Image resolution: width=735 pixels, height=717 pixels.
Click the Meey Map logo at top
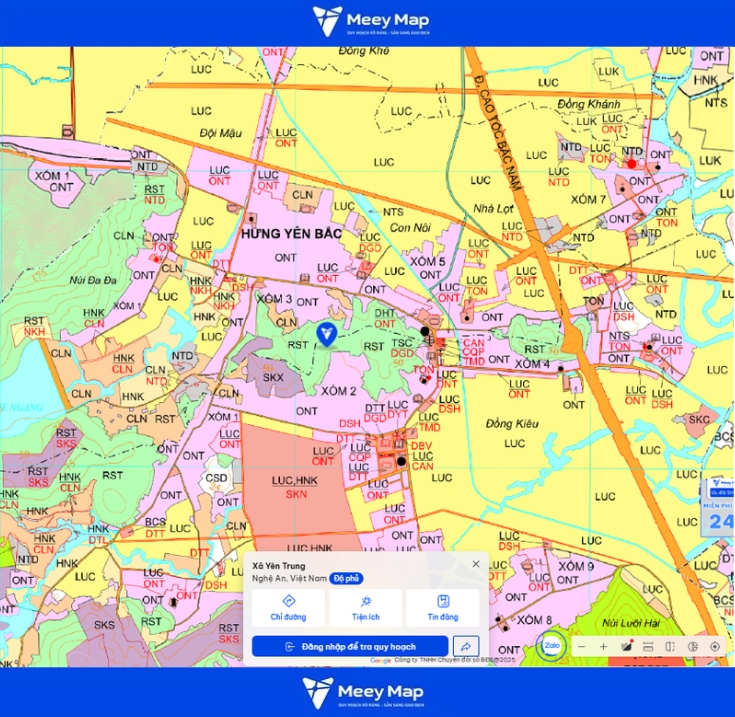[371, 21]
